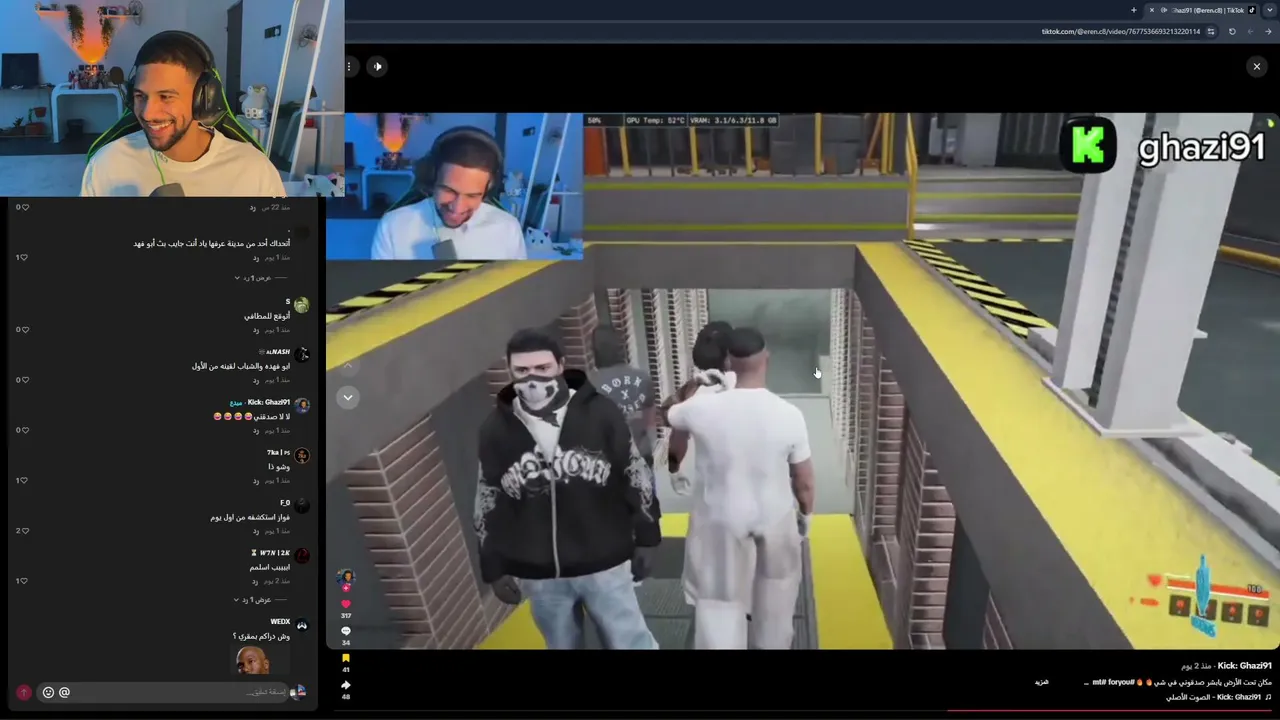
Task: Open the #foryou hashtag link
Action: pos(1121,682)
